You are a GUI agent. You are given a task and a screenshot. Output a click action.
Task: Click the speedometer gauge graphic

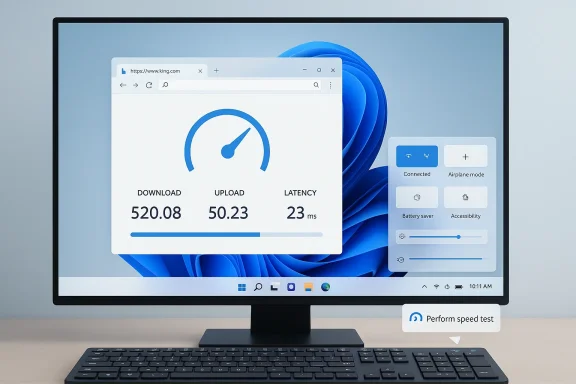pos(227,141)
